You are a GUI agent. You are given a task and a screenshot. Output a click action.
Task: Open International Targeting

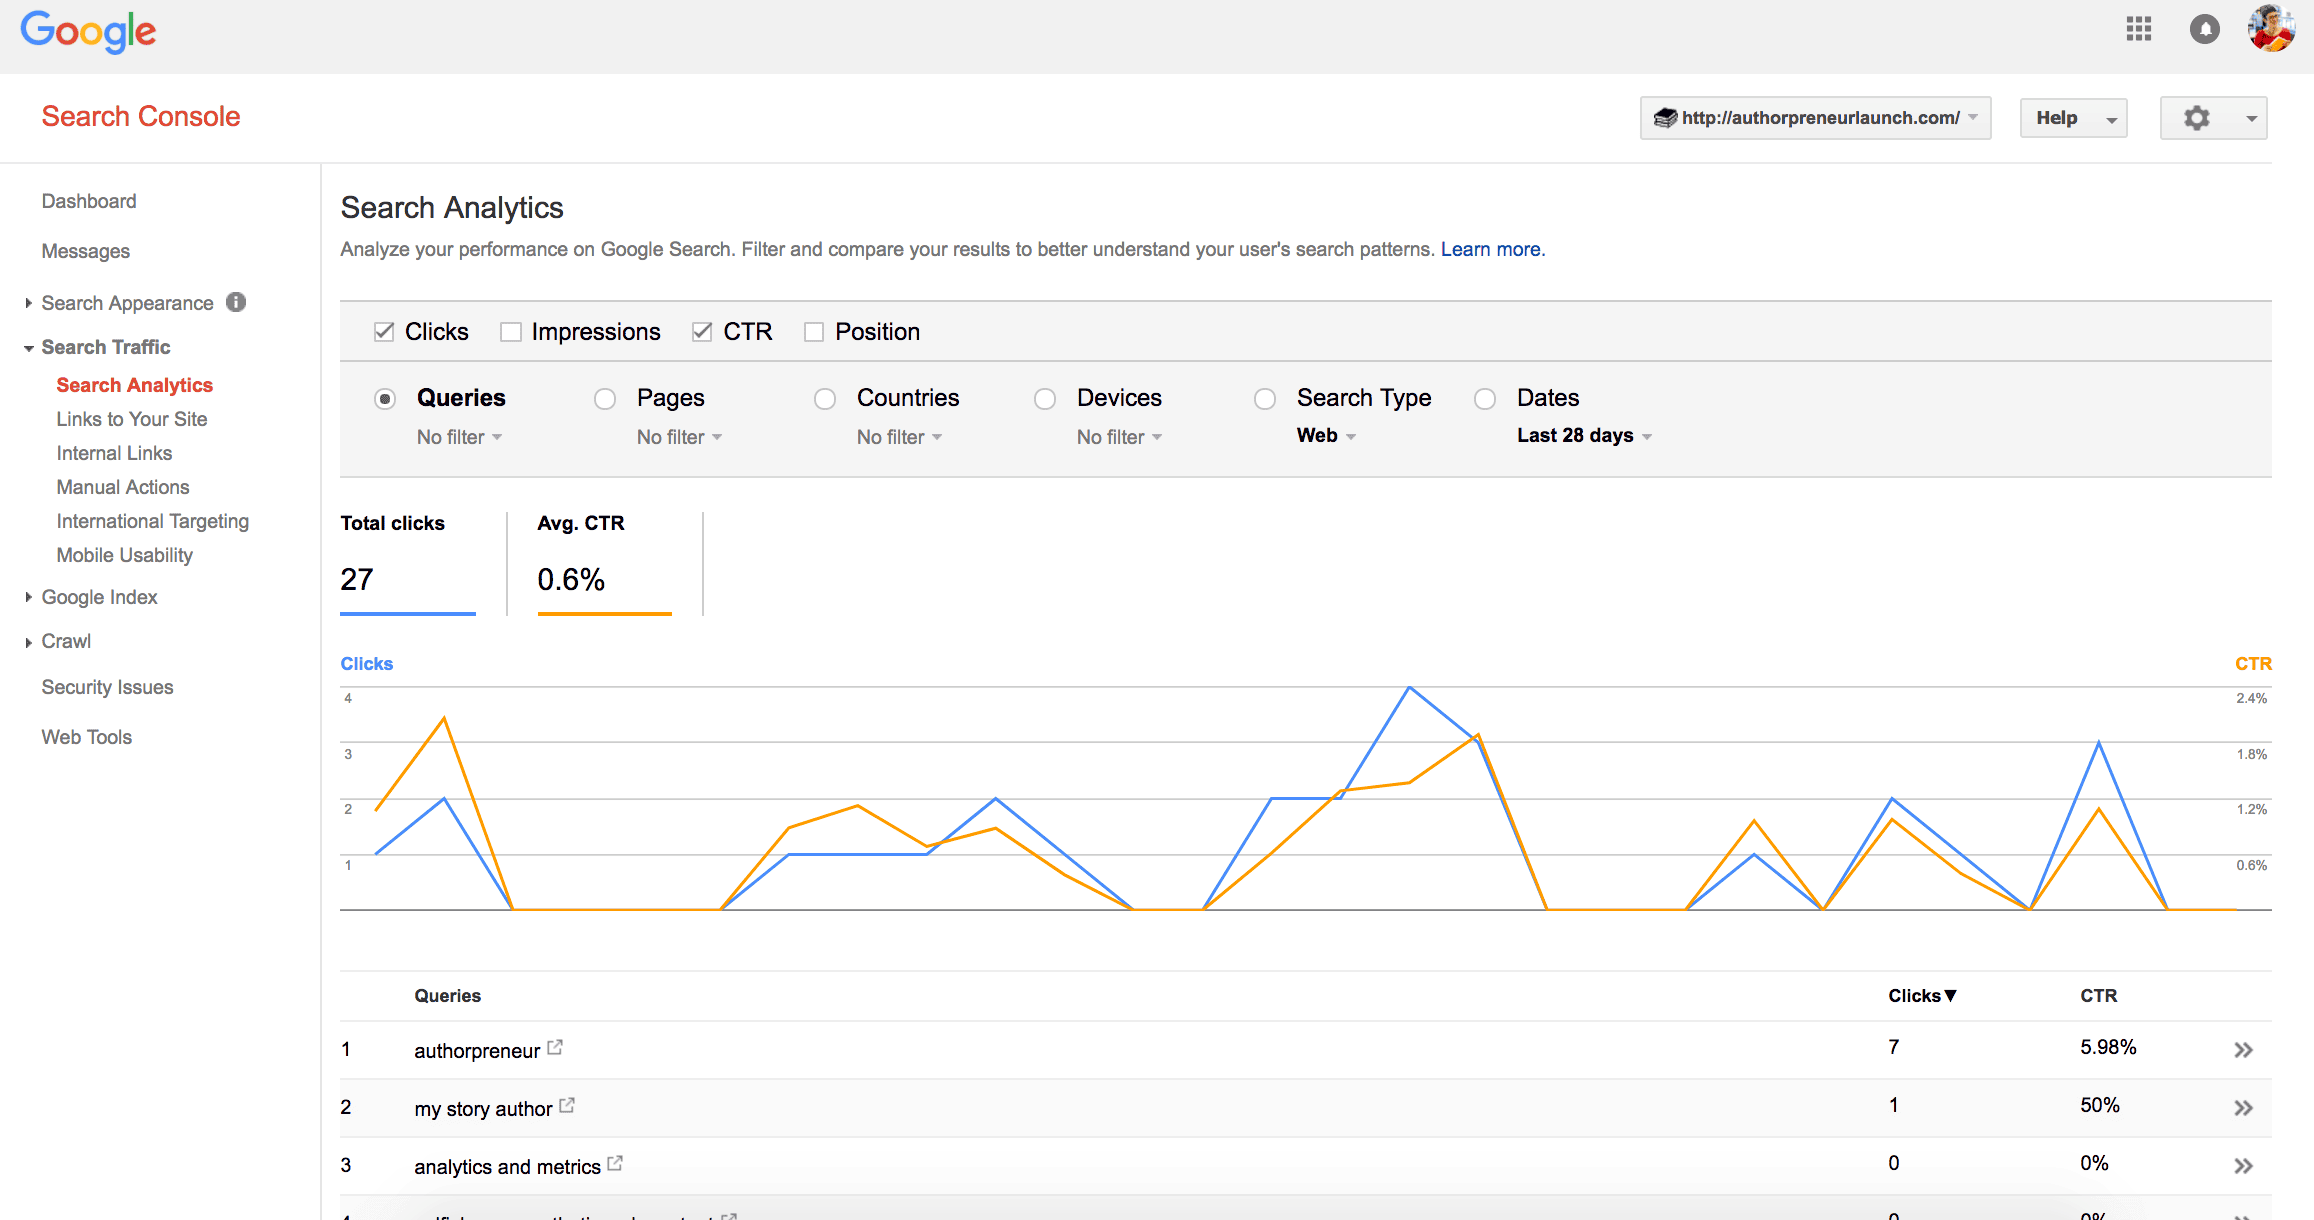click(x=153, y=521)
